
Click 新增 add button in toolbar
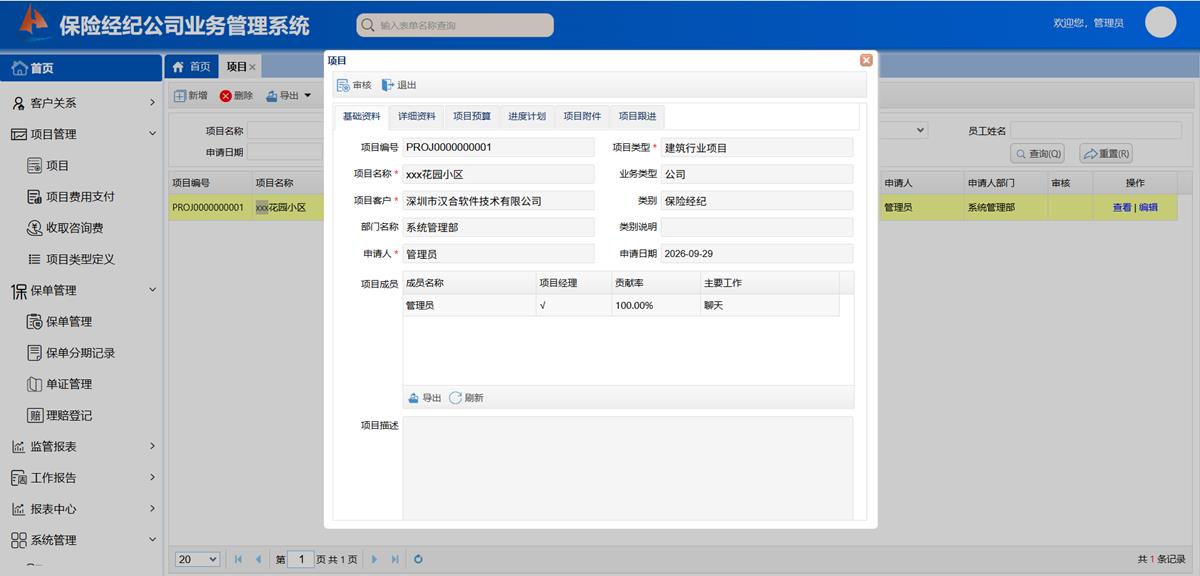click(190, 96)
